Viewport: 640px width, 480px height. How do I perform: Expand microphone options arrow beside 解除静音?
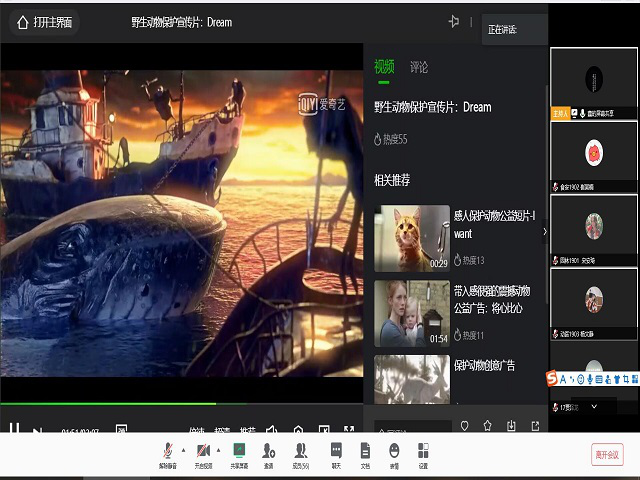(x=183, y=450)
